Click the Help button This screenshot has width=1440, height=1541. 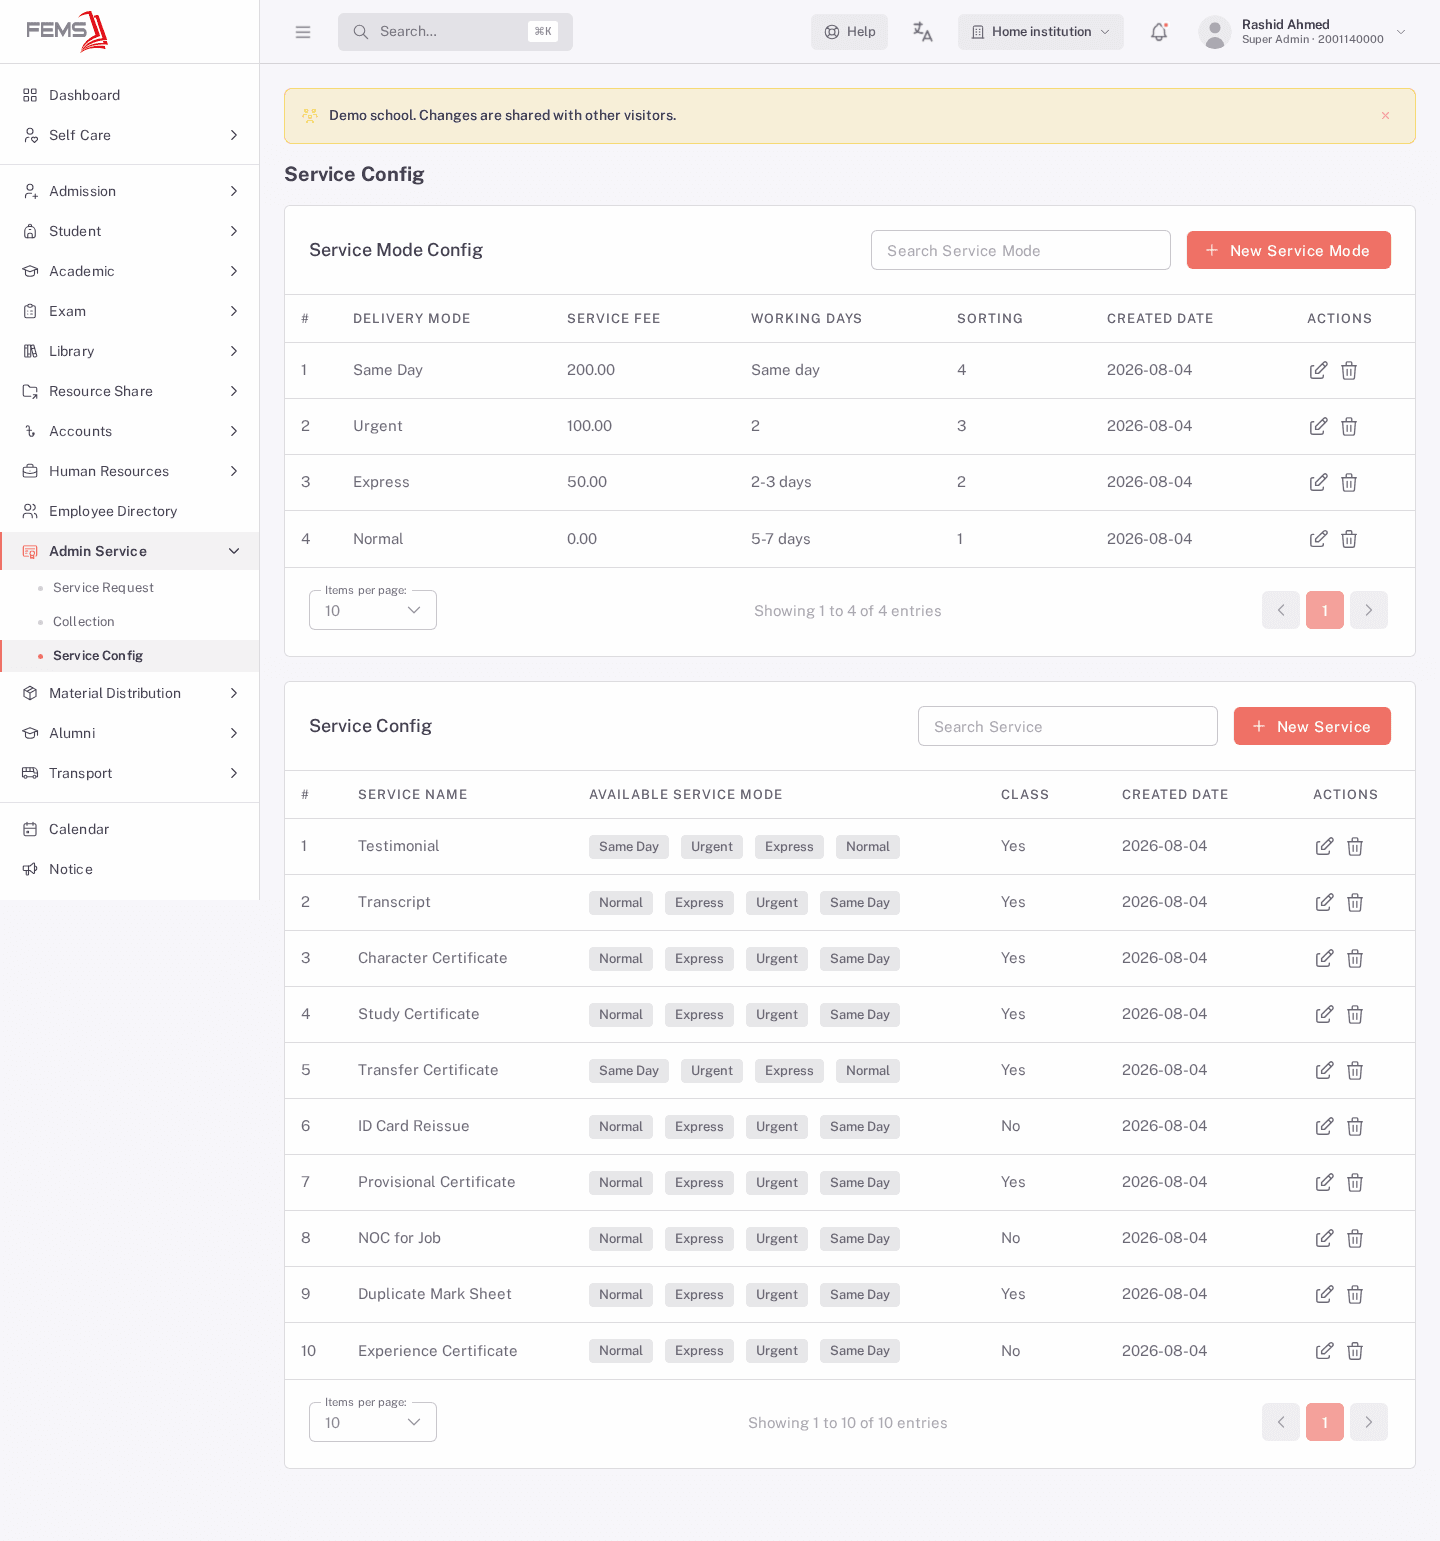[849, 32]
